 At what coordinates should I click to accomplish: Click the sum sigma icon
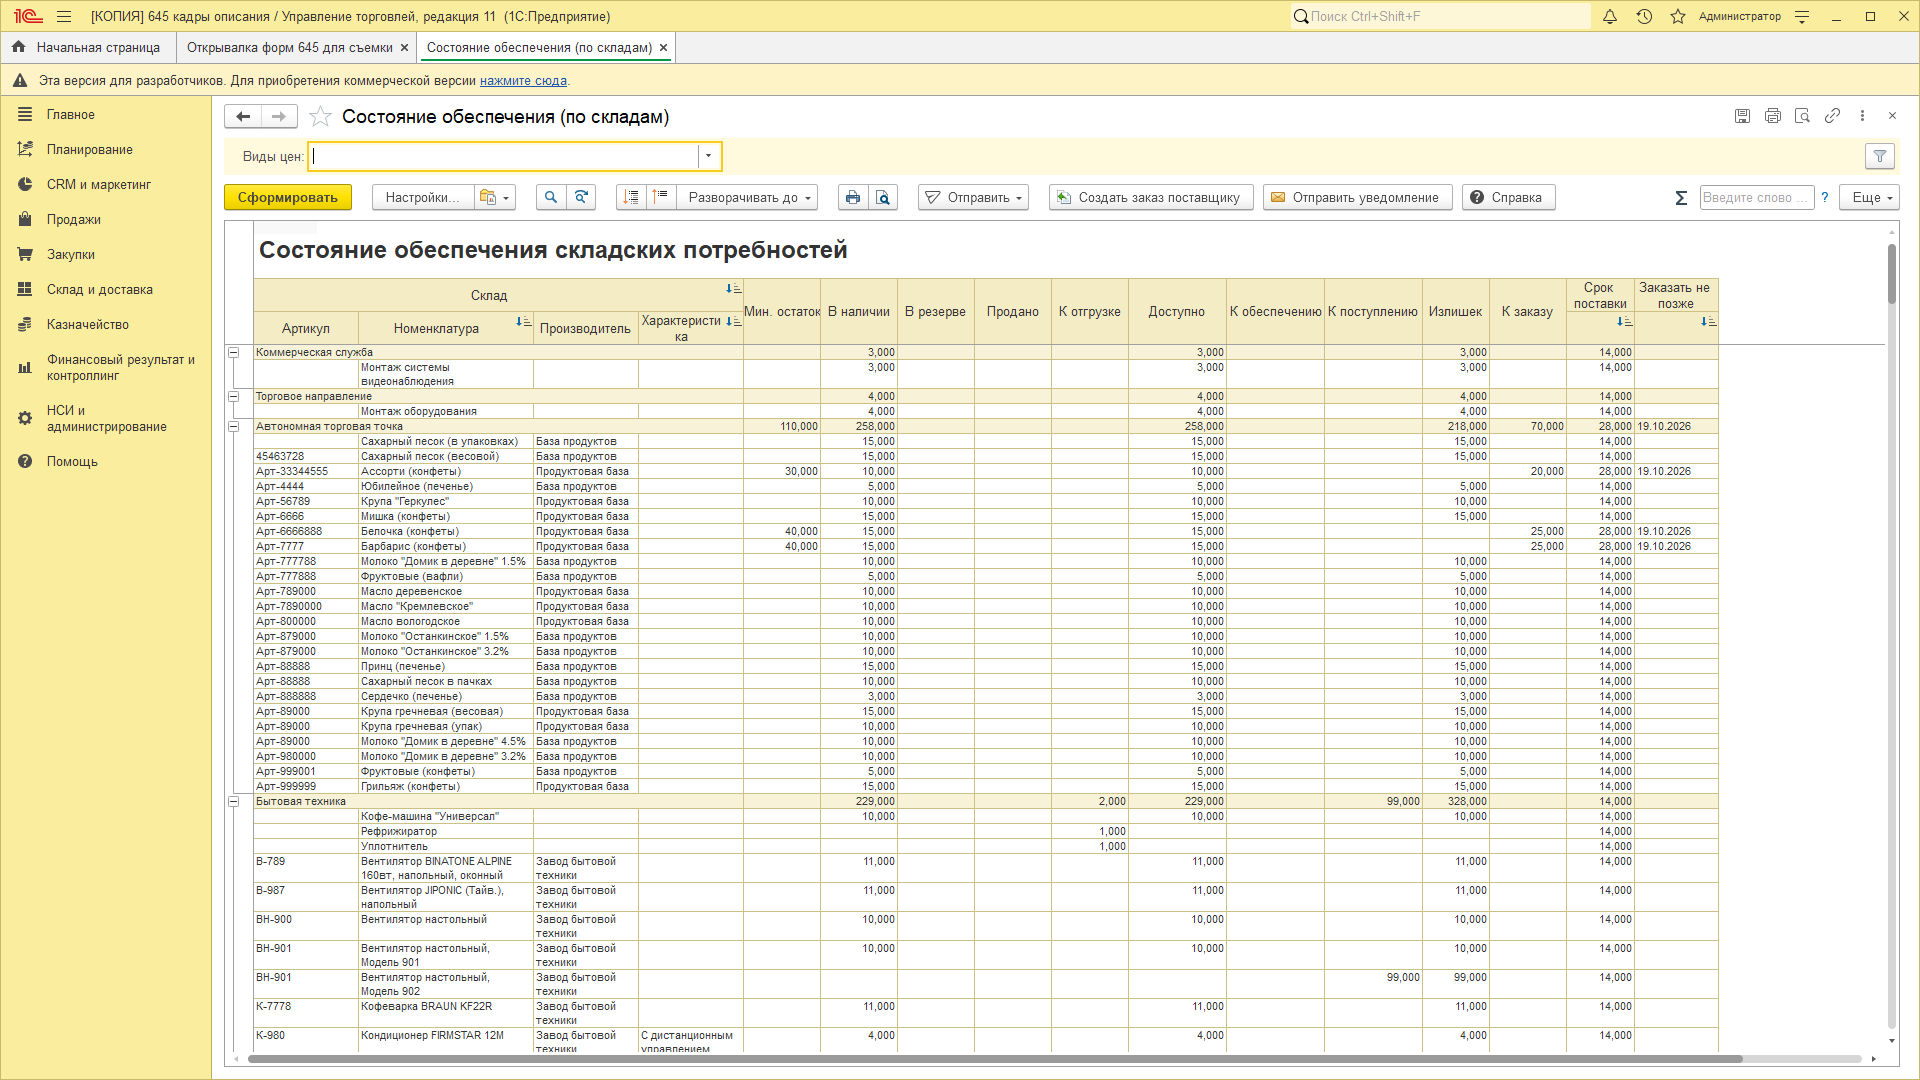tap(1681, 198)
